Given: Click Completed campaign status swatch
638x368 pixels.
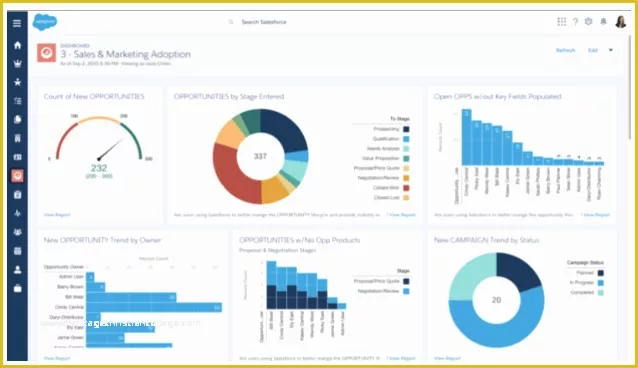Looking at the screenshot, I should [x=601, y=293].
